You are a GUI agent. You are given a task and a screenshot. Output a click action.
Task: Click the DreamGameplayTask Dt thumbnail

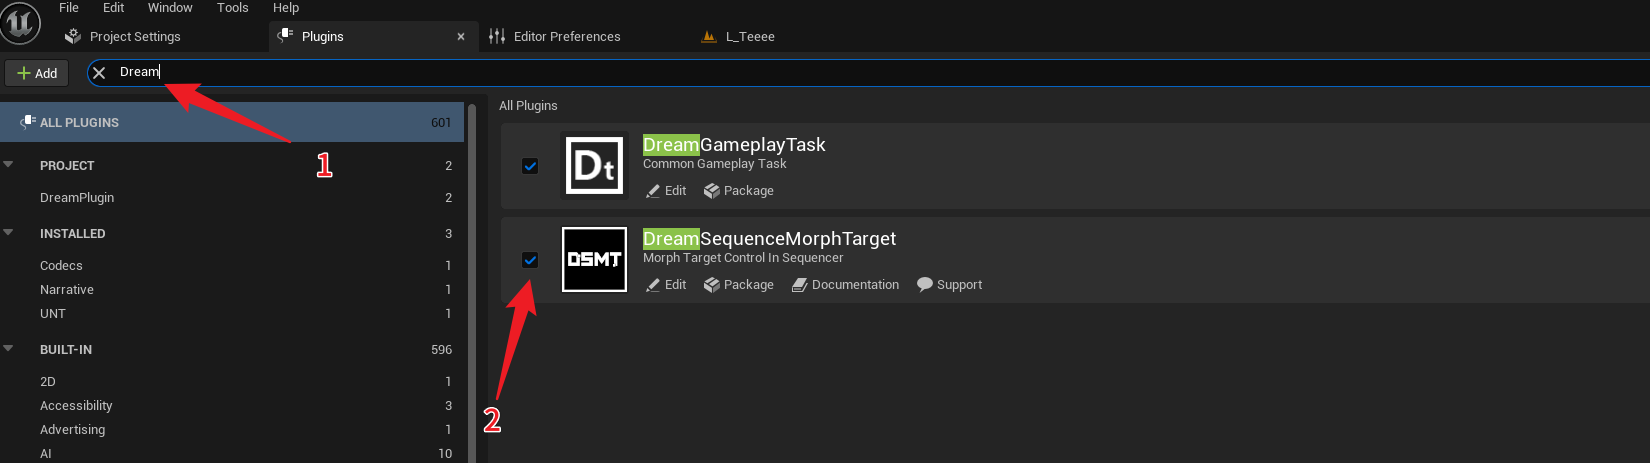595,166
